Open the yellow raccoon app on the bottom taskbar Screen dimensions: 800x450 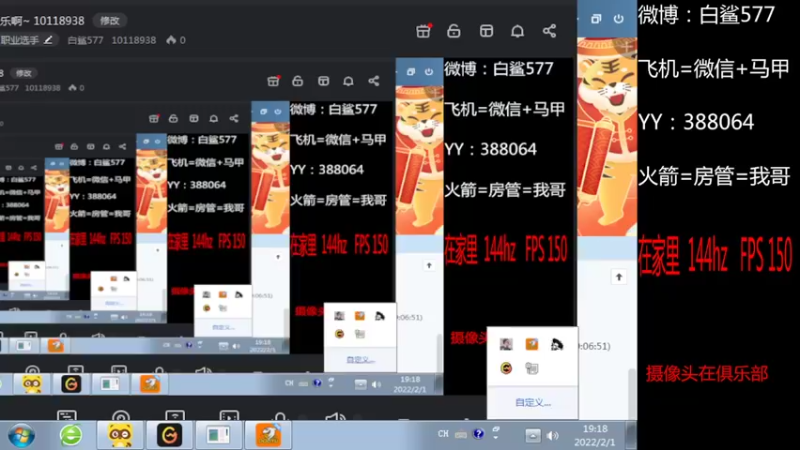pyautogui.click(x=120, y=435)
